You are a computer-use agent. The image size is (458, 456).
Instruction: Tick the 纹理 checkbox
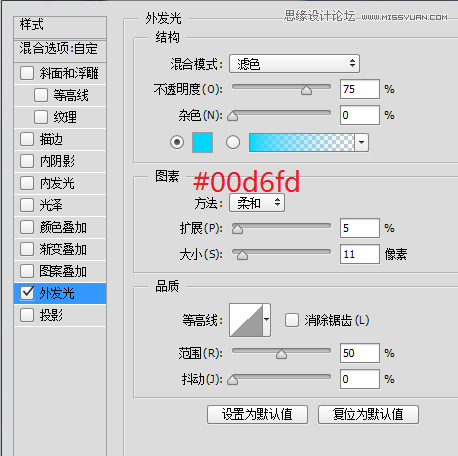pyautogui.click(x=41, y=117)
